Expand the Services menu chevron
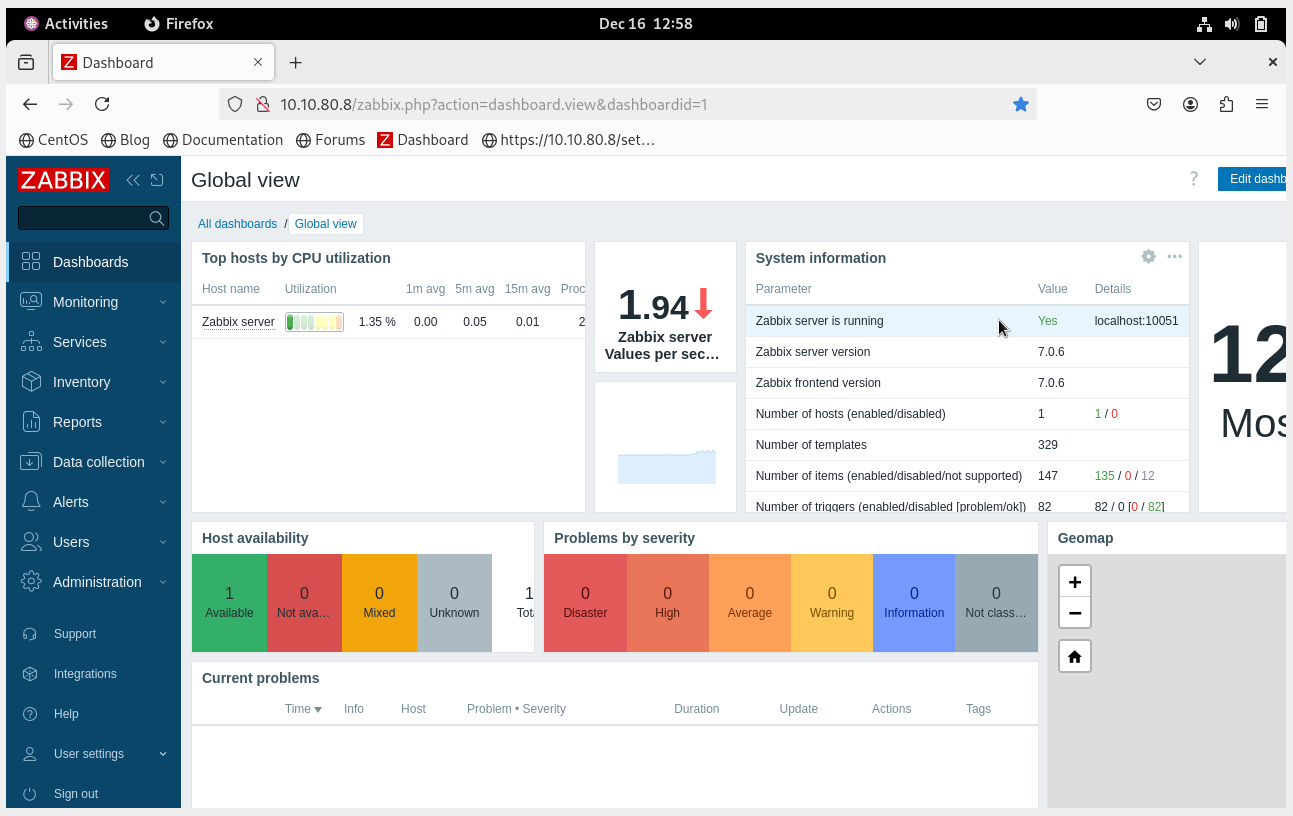Screen dimensions: 1293x816 tap(163, 342)
